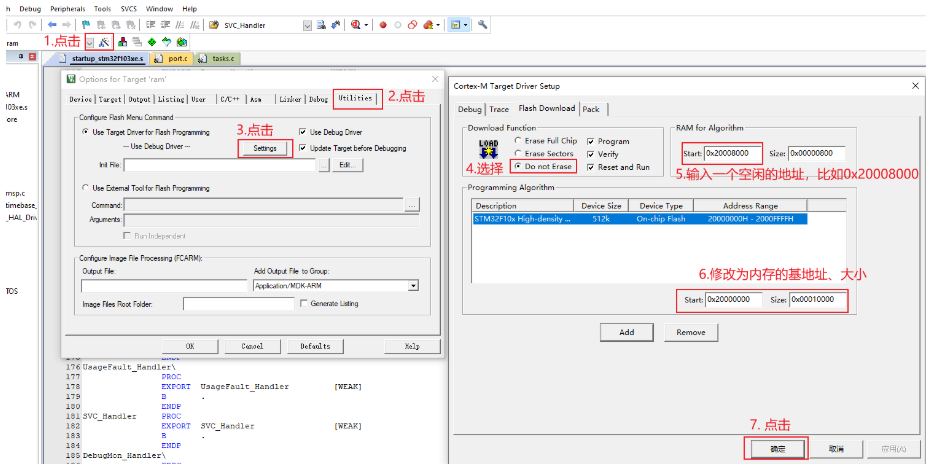Click the incremental find binoculars icon
927x467 pixels.
click(336, 25)
